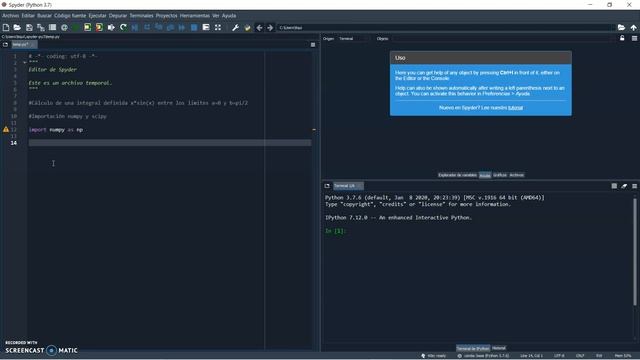Click Kite ready status indicator

click(434, 356)
